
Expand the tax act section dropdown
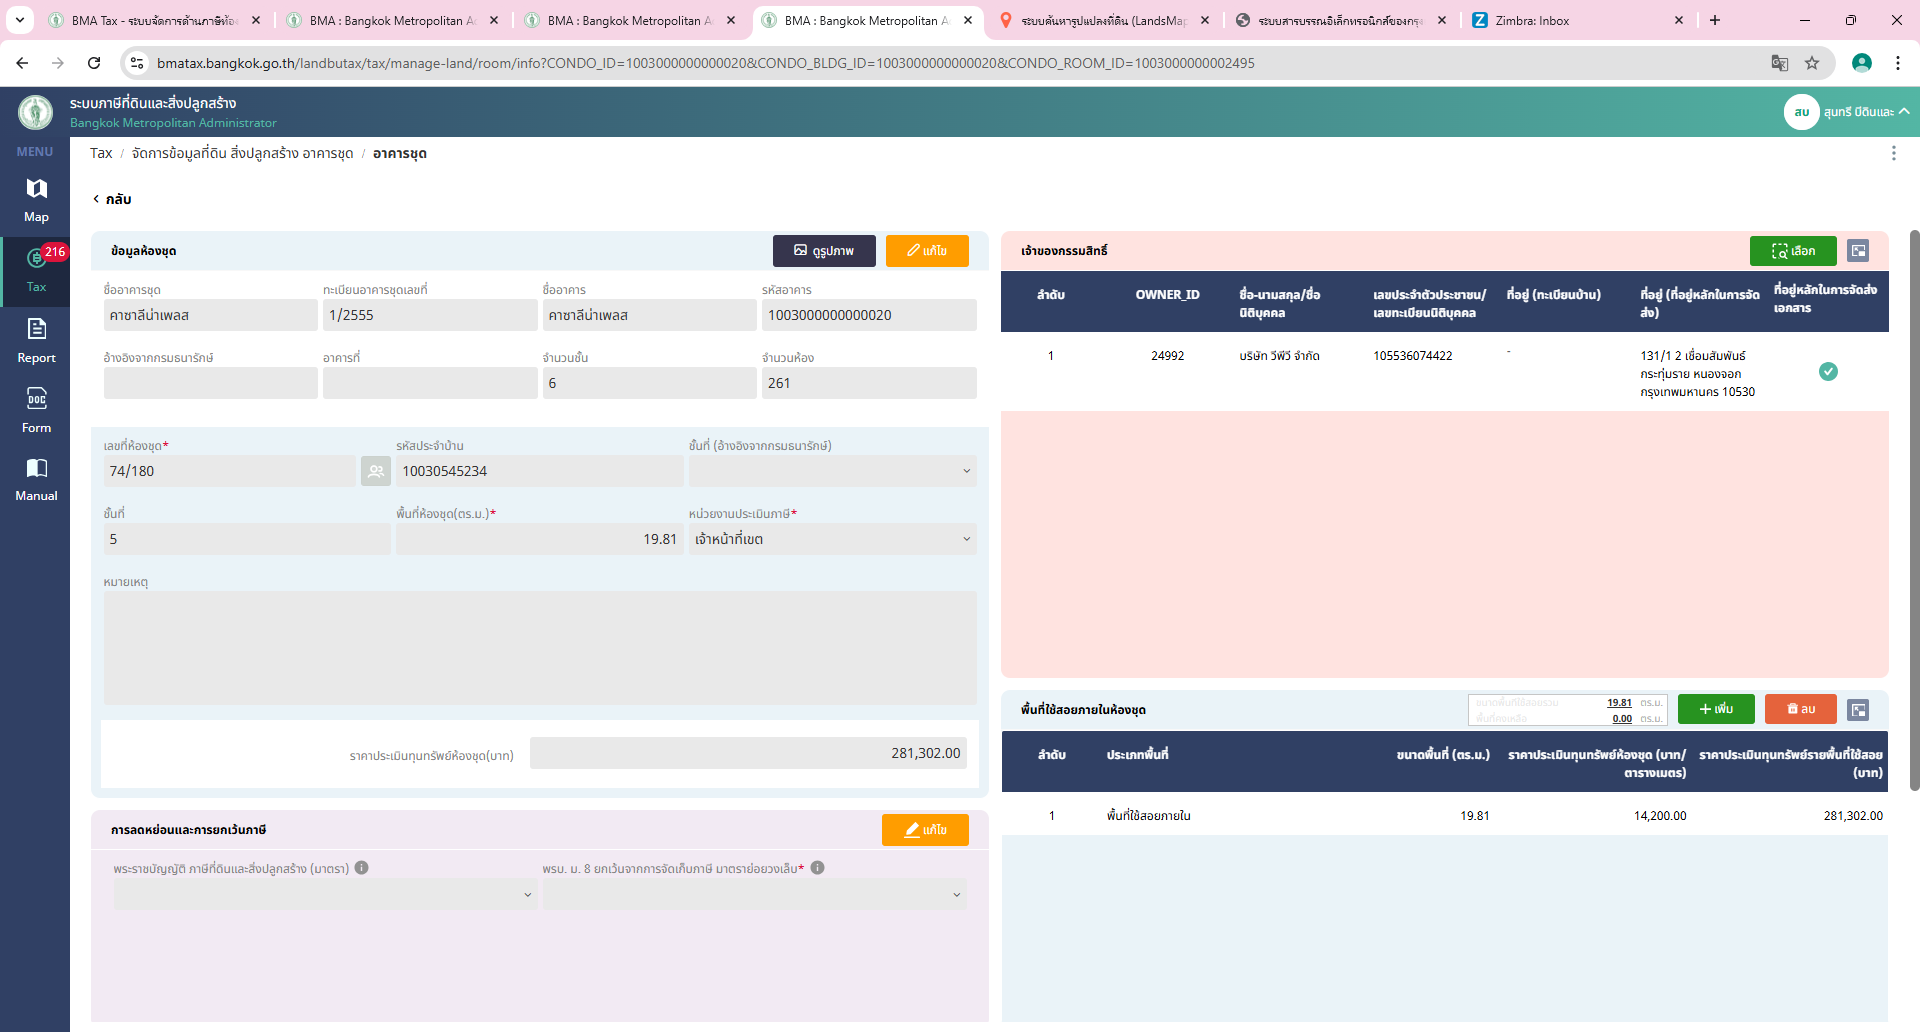coord(324,895)
